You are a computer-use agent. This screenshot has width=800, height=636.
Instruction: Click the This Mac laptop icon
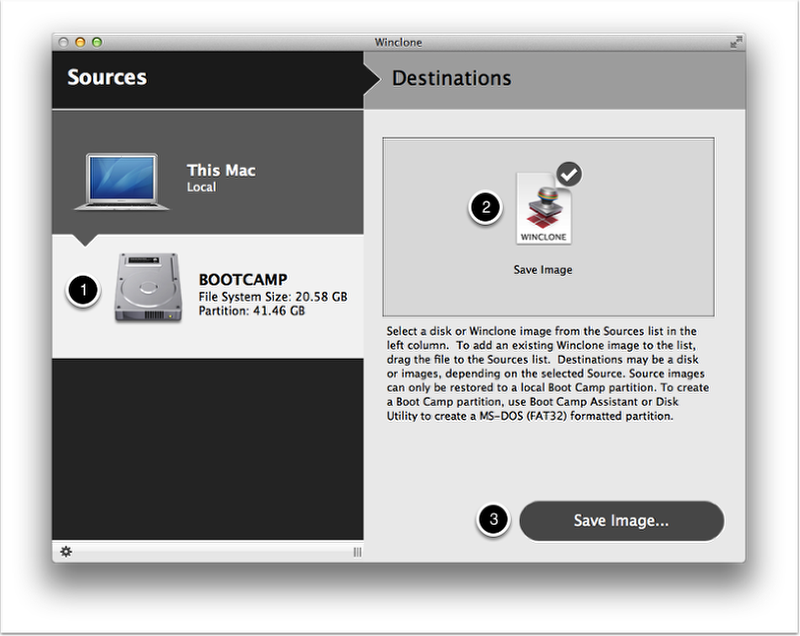[121, 180]
